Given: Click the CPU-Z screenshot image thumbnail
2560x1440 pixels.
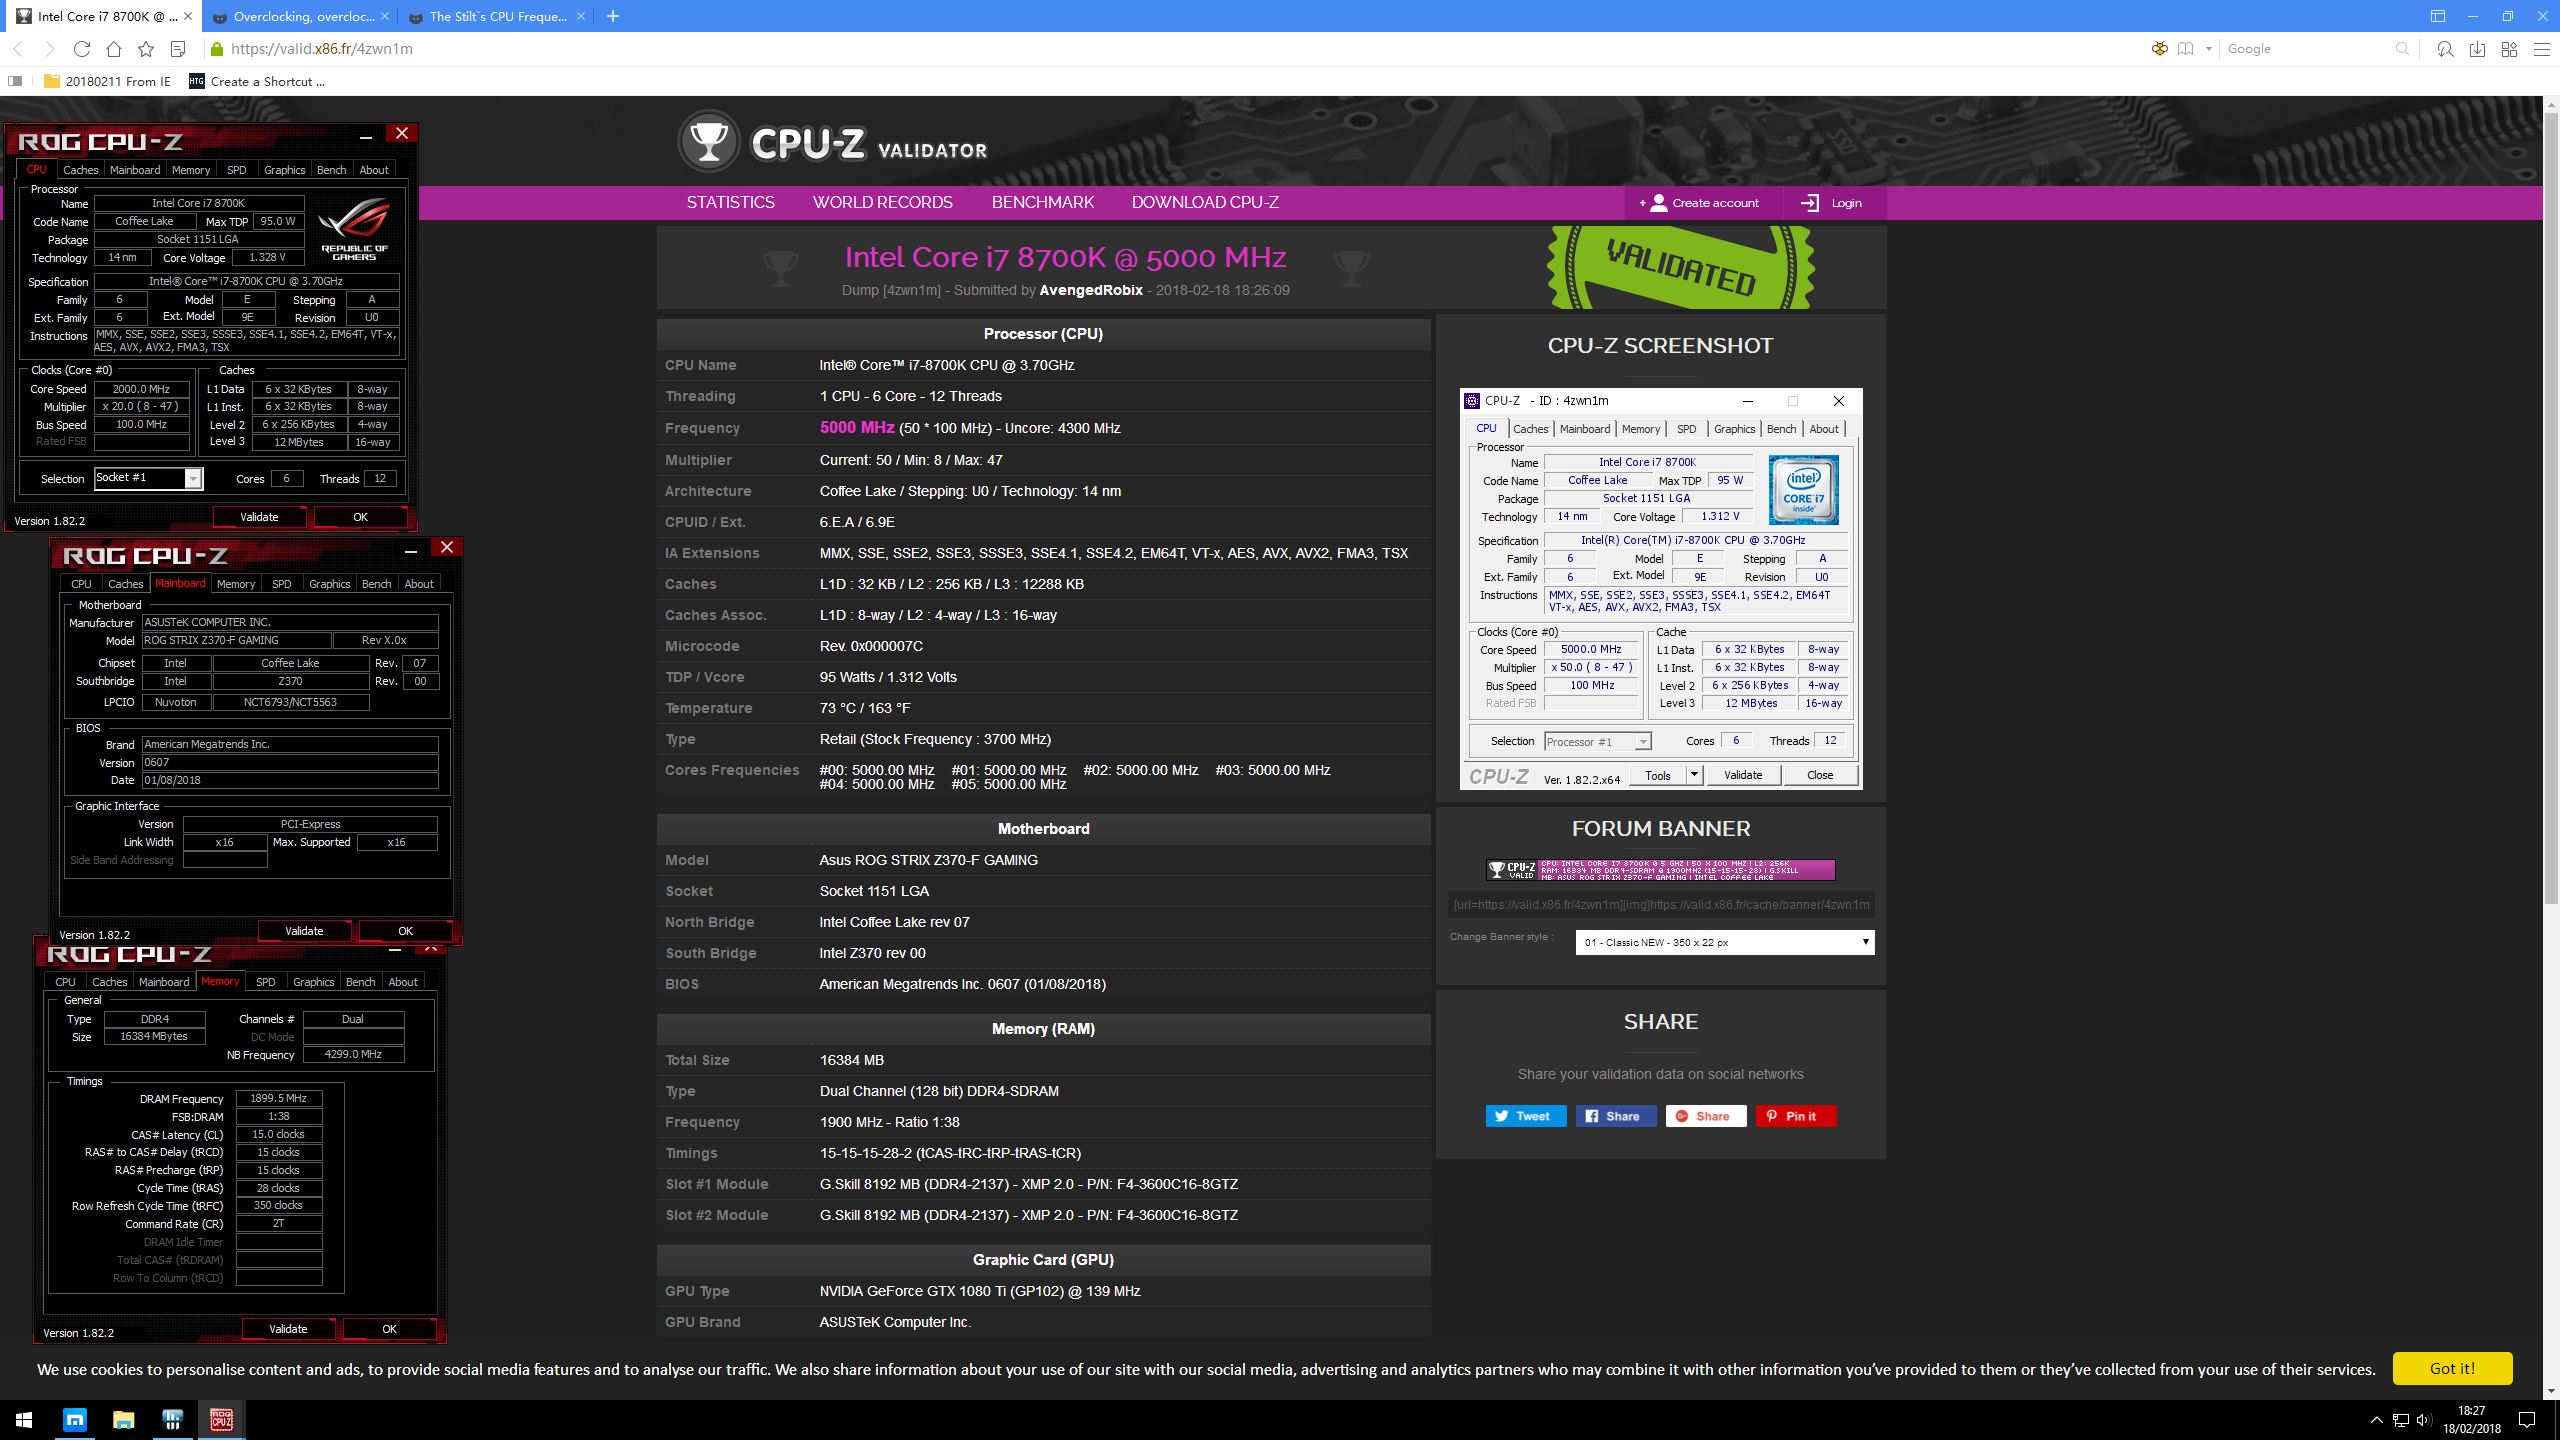Looking at the screenshot, I should tap(1661, 589).
